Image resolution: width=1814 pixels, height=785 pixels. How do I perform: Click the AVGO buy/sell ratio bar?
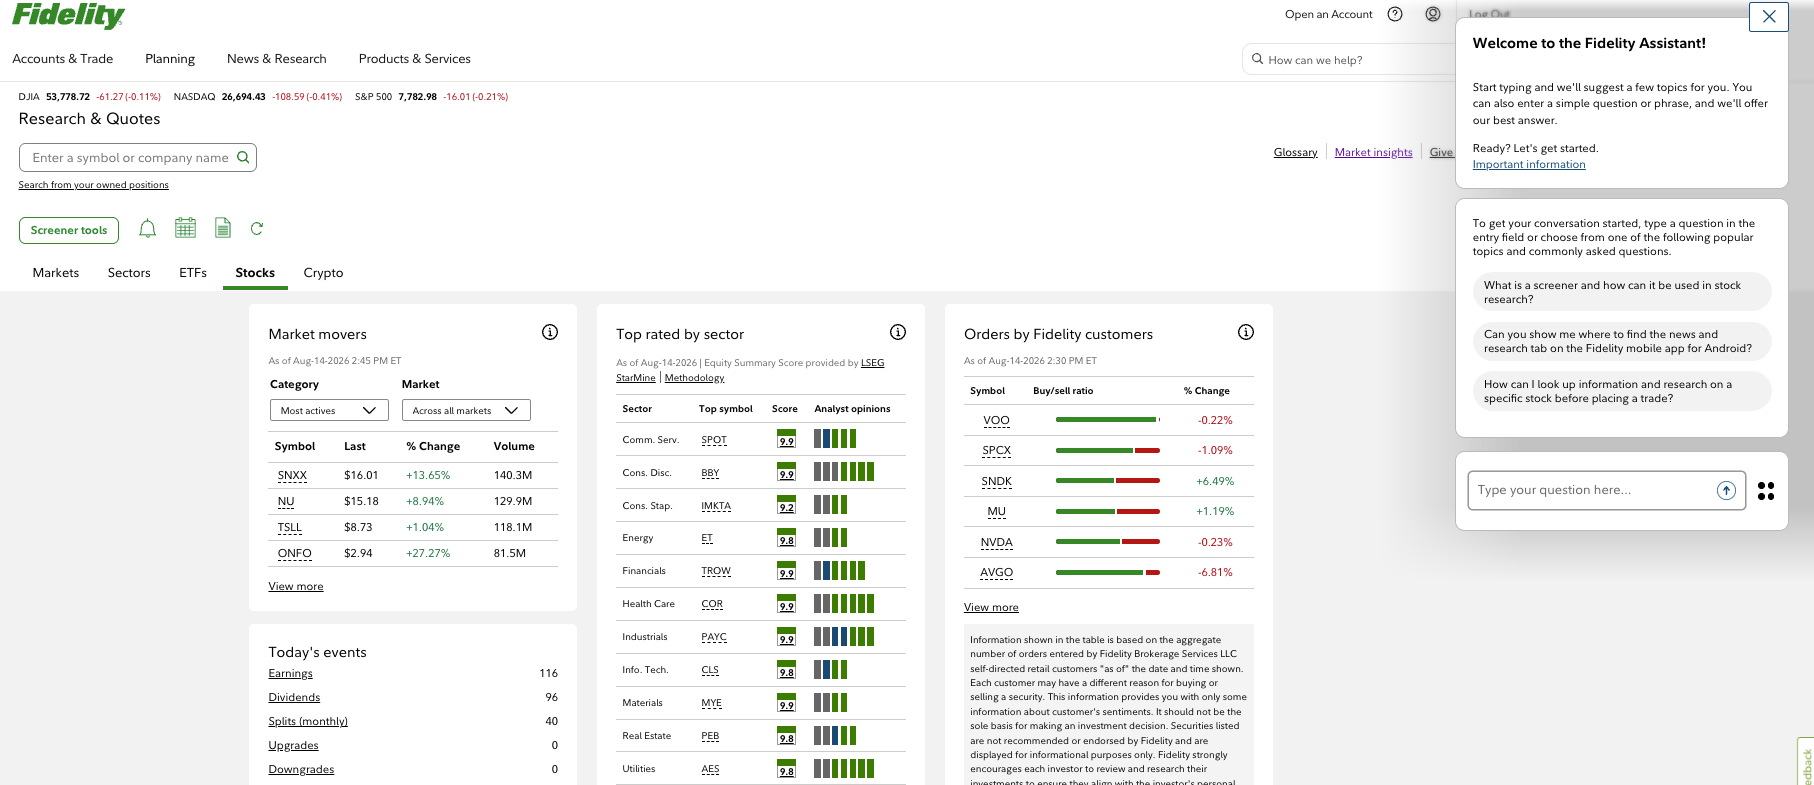1108,572
